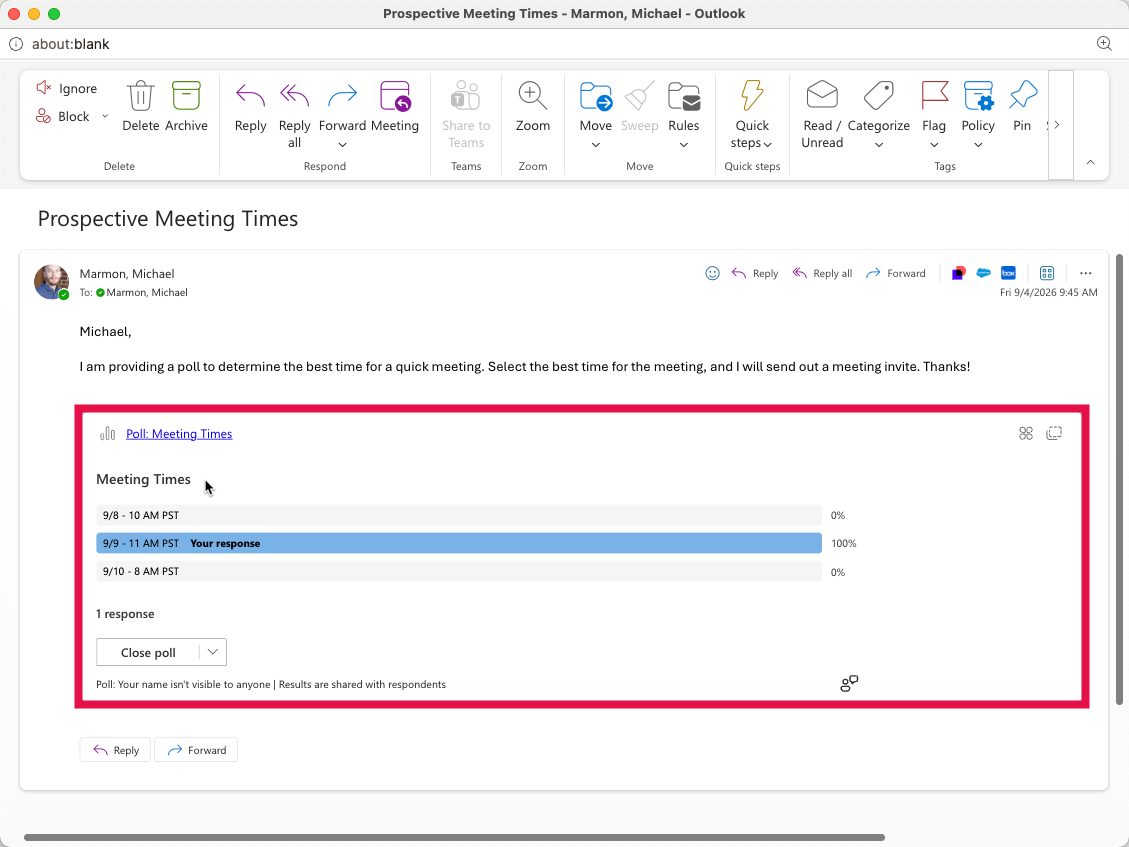The height and width of the screenshot is (847, 1129).
Task: Click the poll feedback icon
Action: (x=850, y=684)
